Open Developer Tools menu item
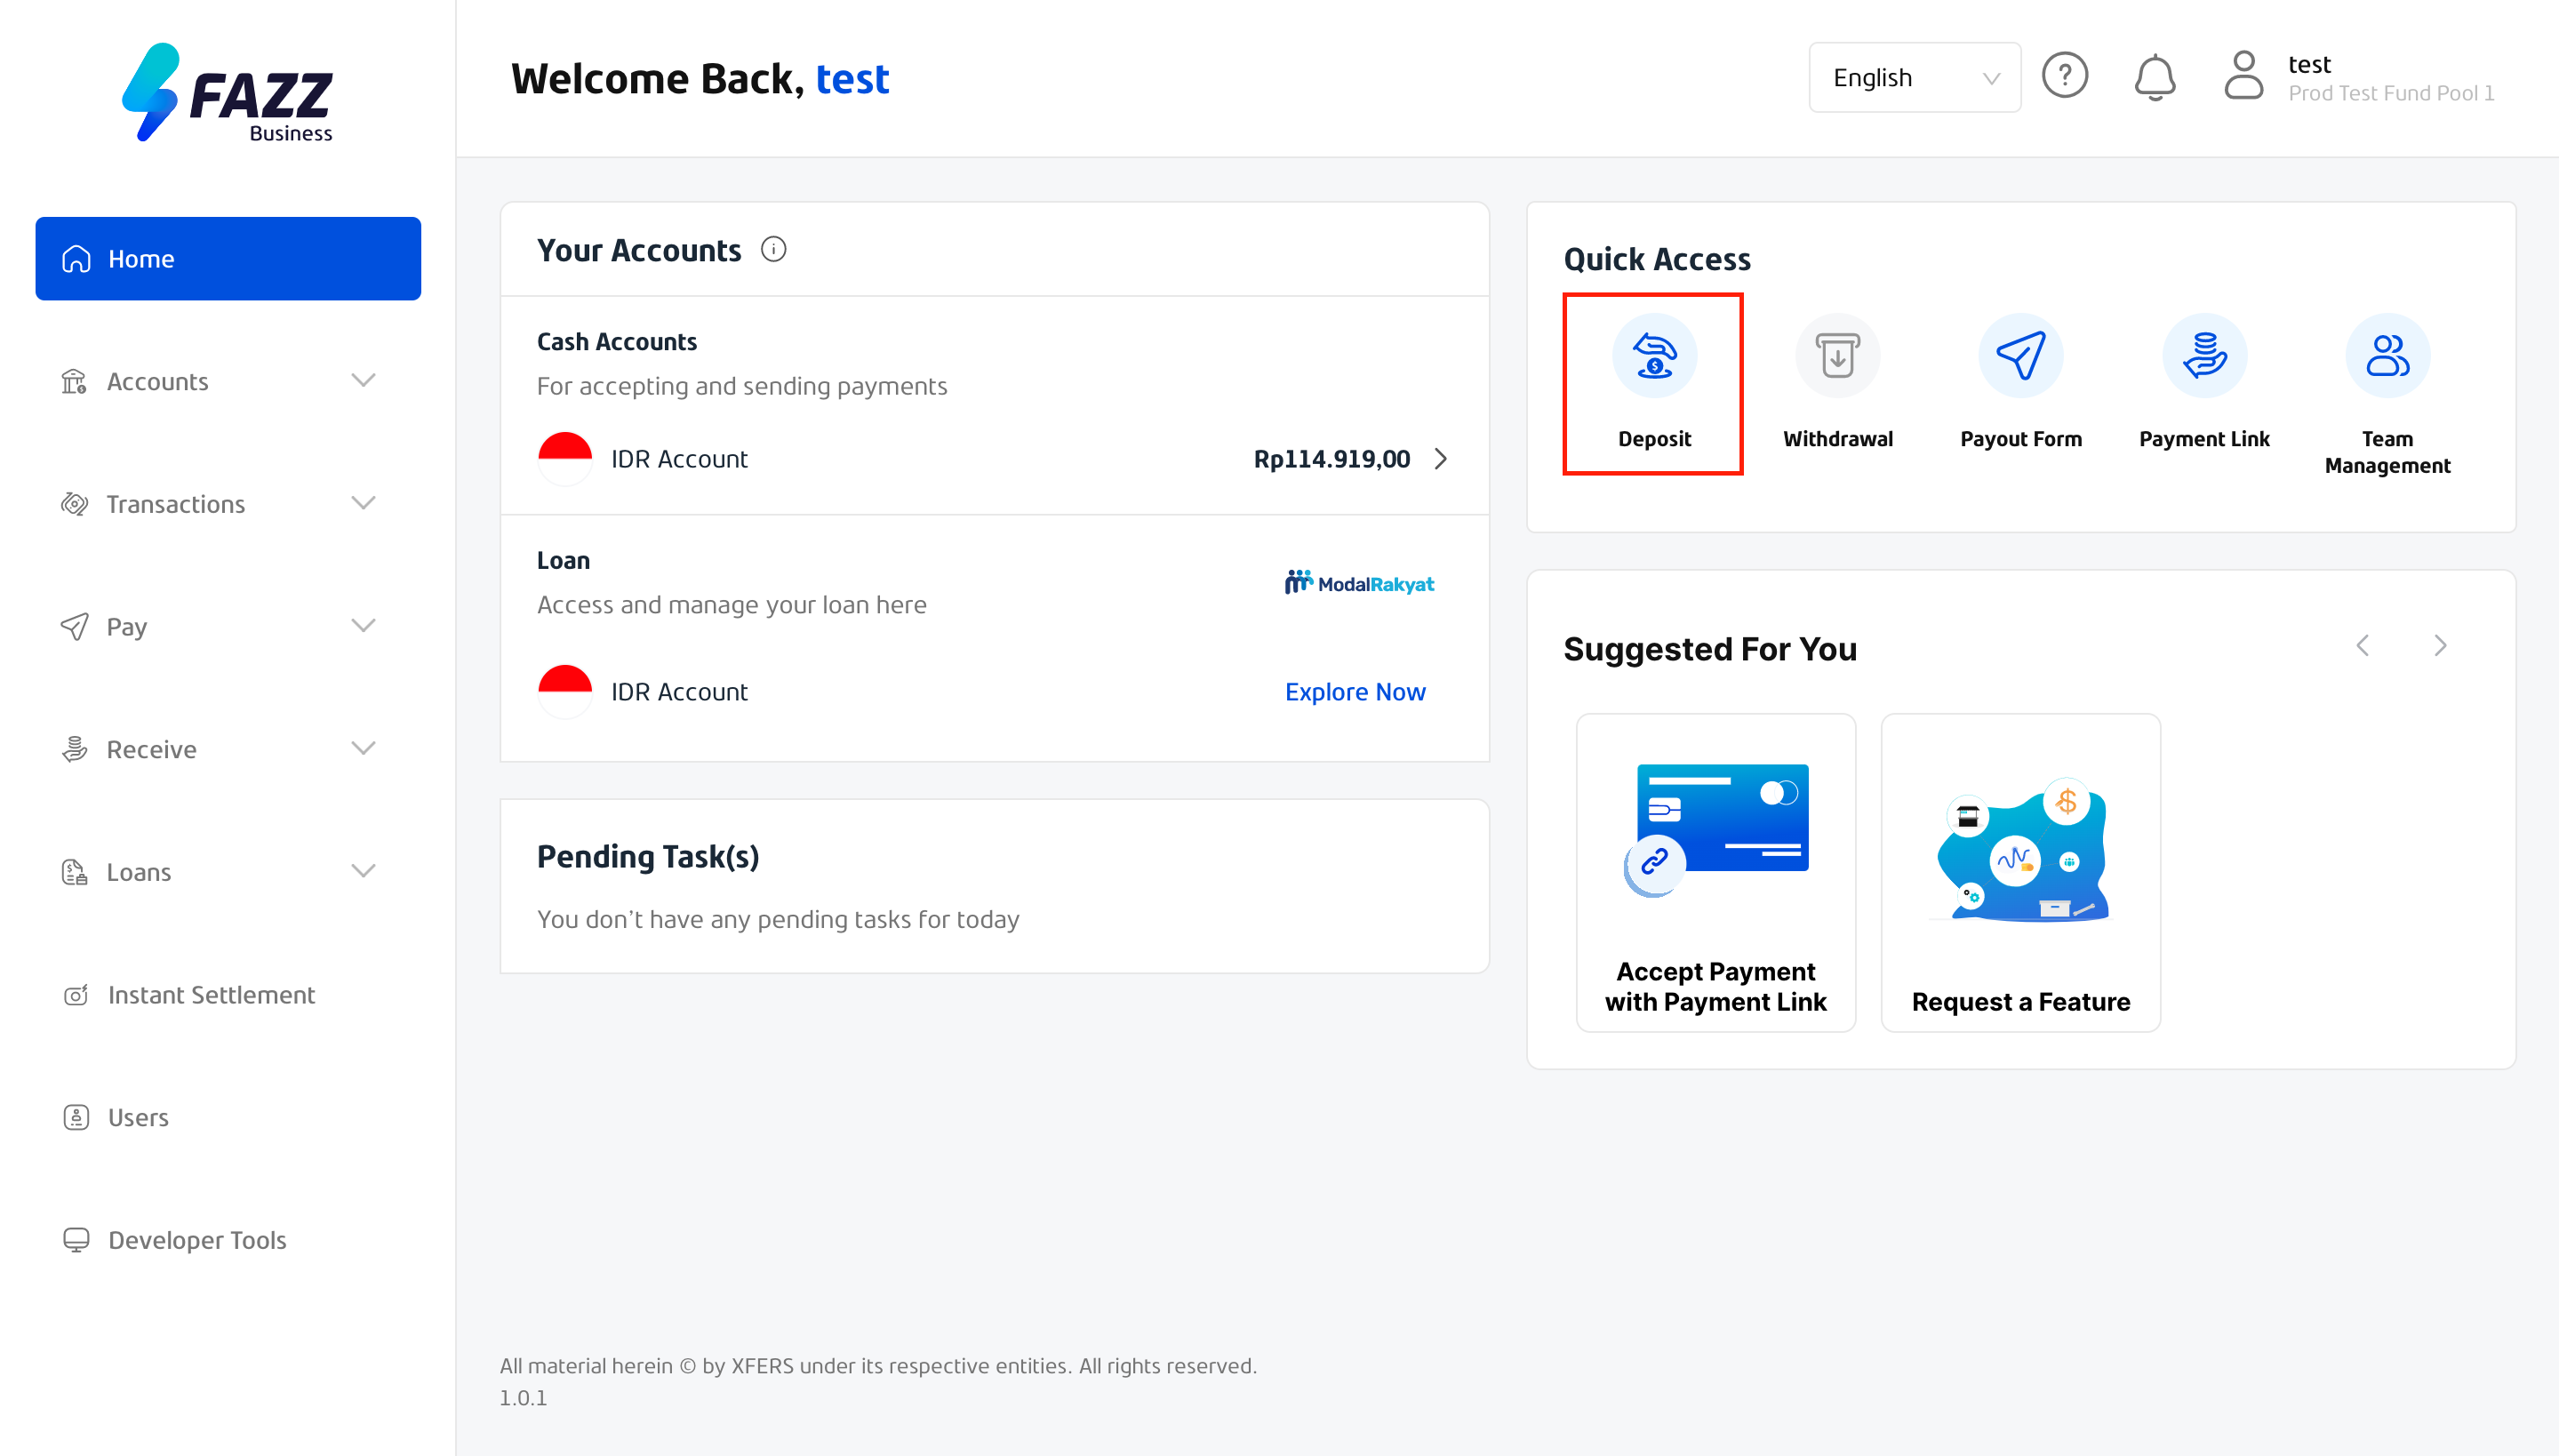2559x1456 pixels. click(x=228, y=1240)
